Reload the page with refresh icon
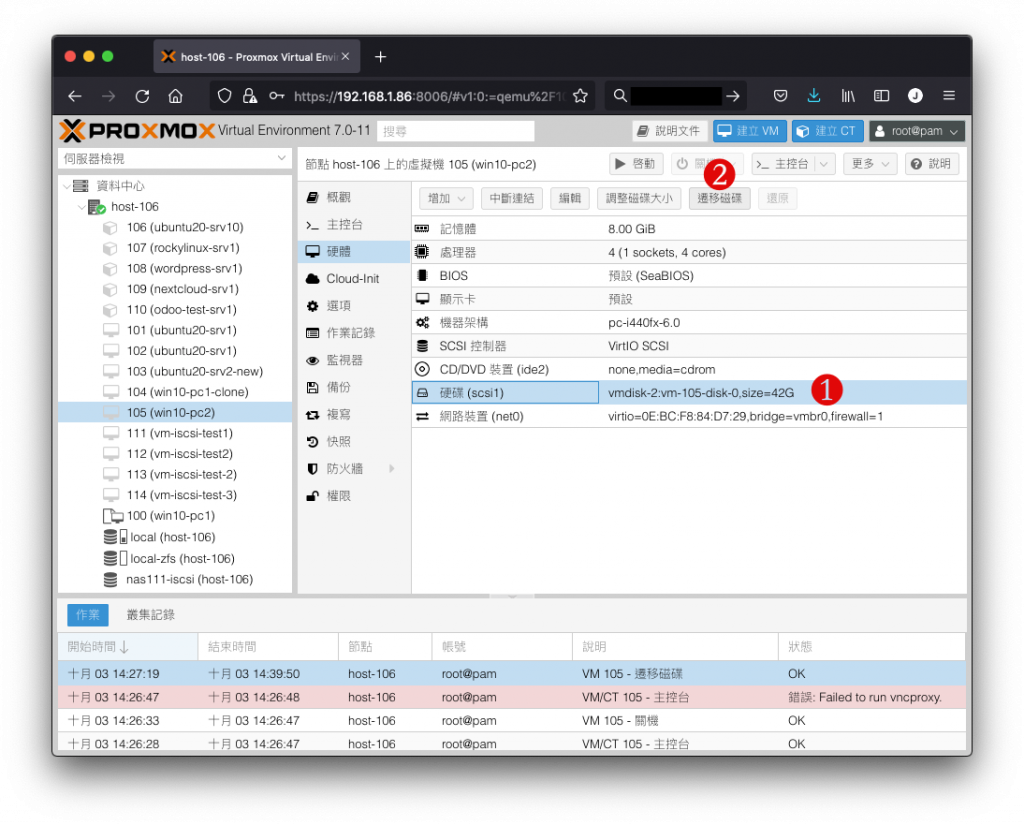1024x825 pixels. point(142,97)
